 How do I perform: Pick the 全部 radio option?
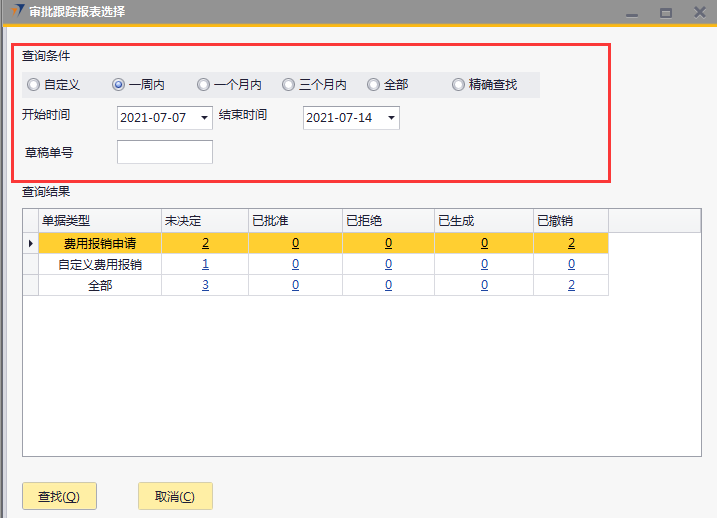374,85
